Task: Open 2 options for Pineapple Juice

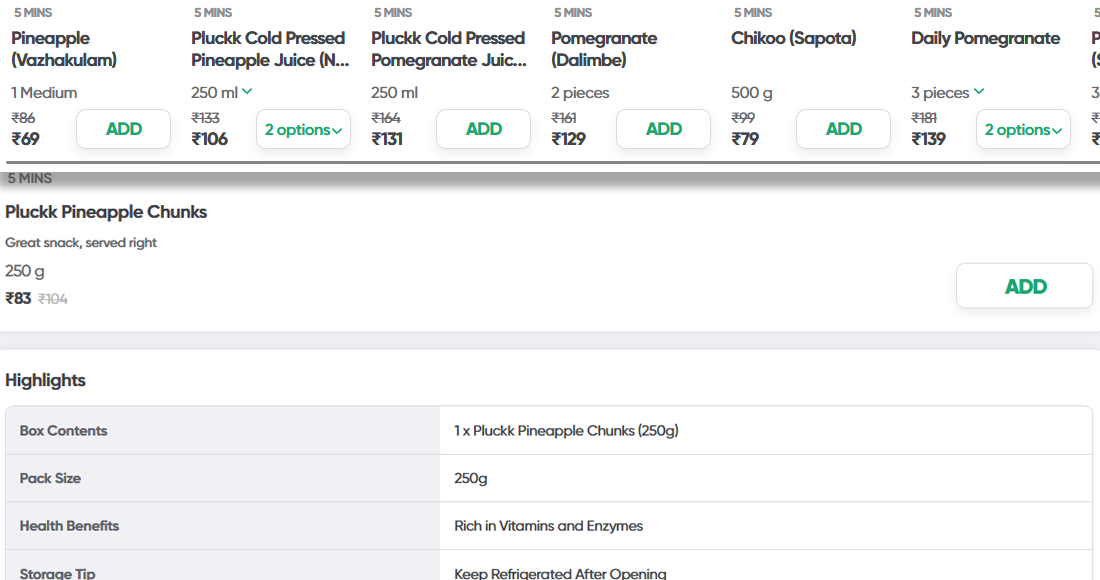Action: click(303, 130)
